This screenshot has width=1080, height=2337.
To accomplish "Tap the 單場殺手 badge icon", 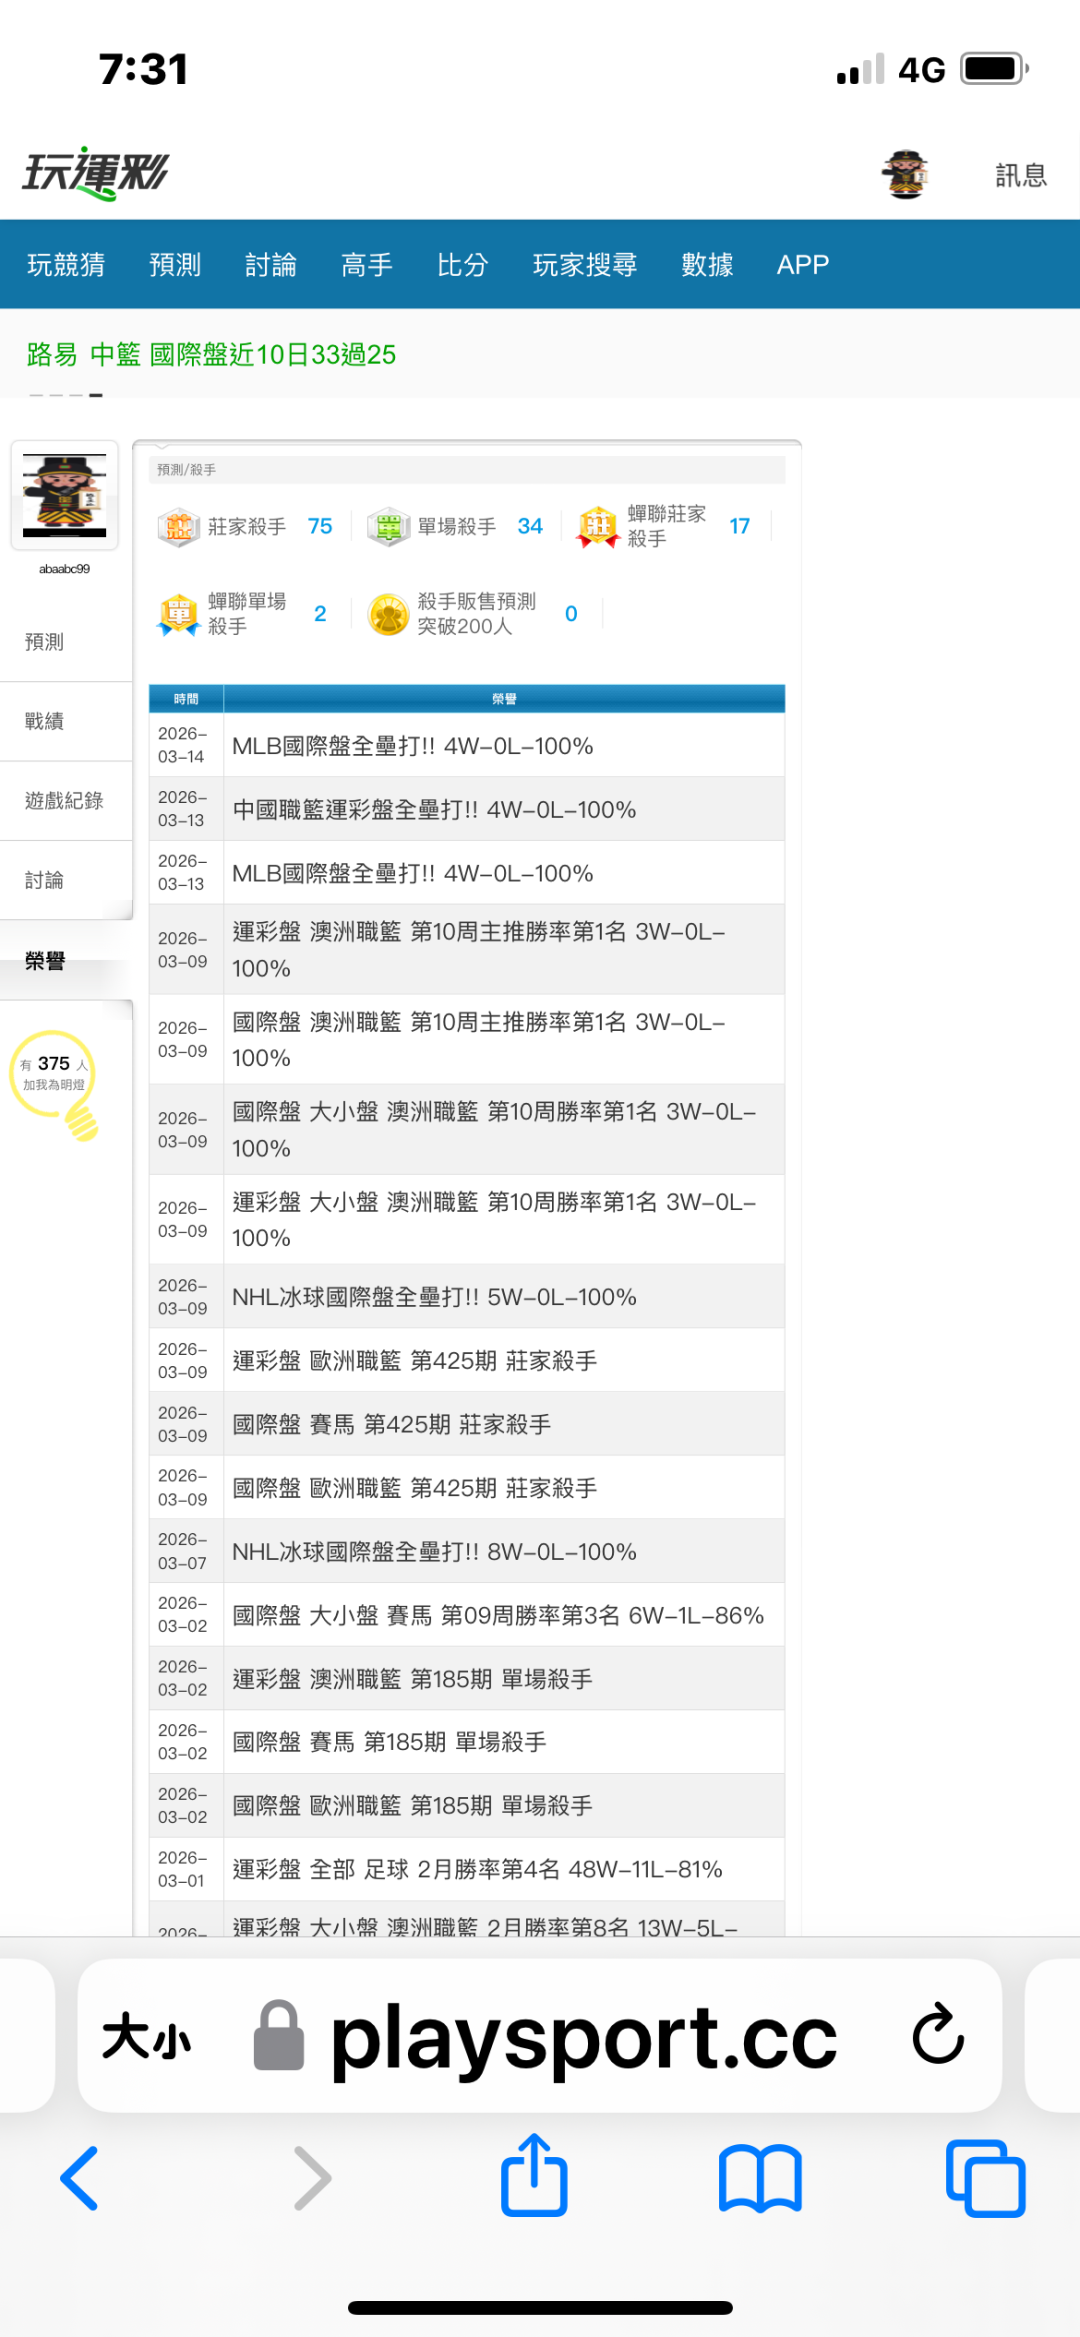I will click(x=388, y=526).
